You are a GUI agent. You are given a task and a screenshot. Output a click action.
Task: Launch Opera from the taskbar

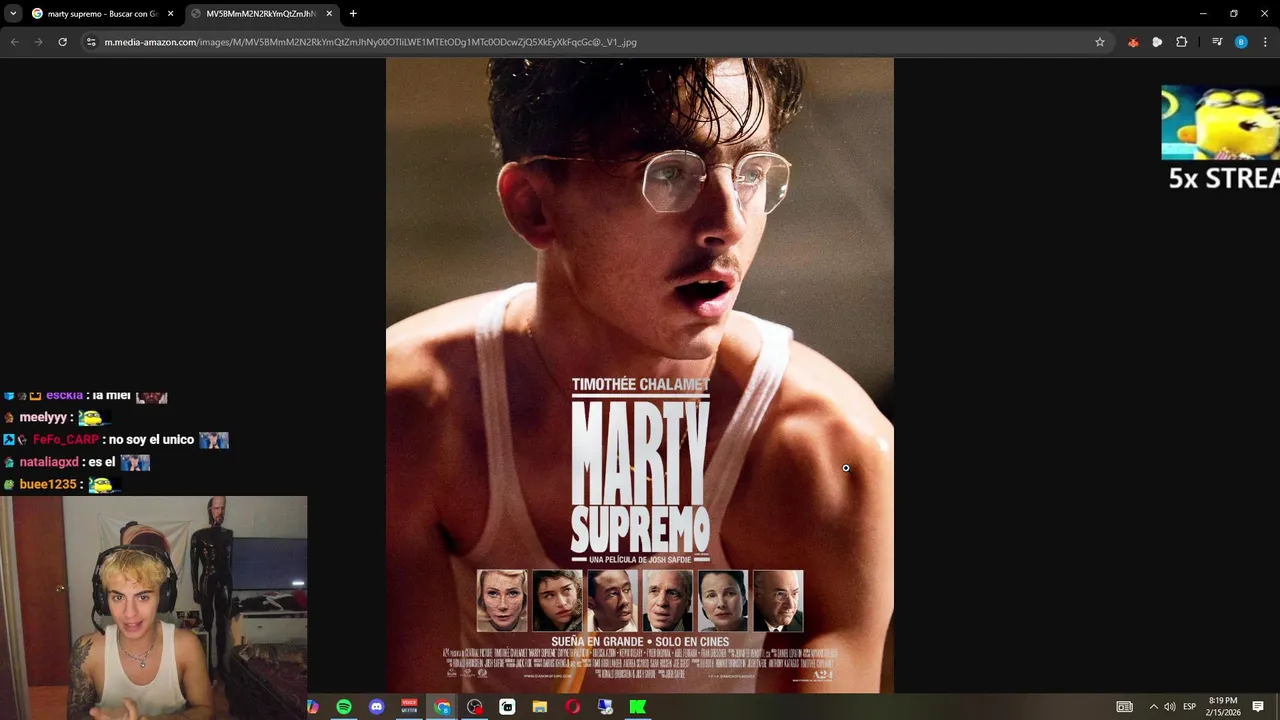coord(573,707)
